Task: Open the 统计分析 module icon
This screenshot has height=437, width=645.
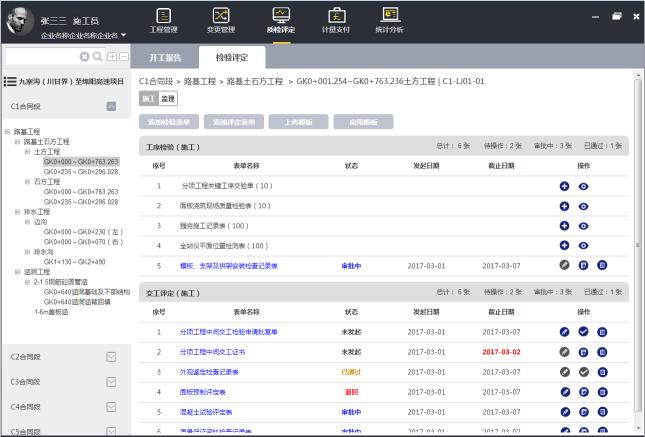Action: pos(389,21)
